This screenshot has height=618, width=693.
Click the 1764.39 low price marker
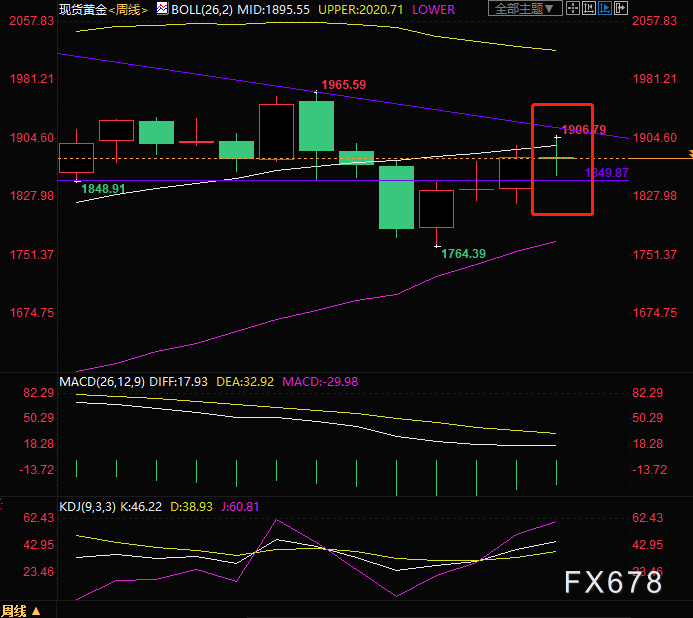pyautogui.click(x=463, y=254)
